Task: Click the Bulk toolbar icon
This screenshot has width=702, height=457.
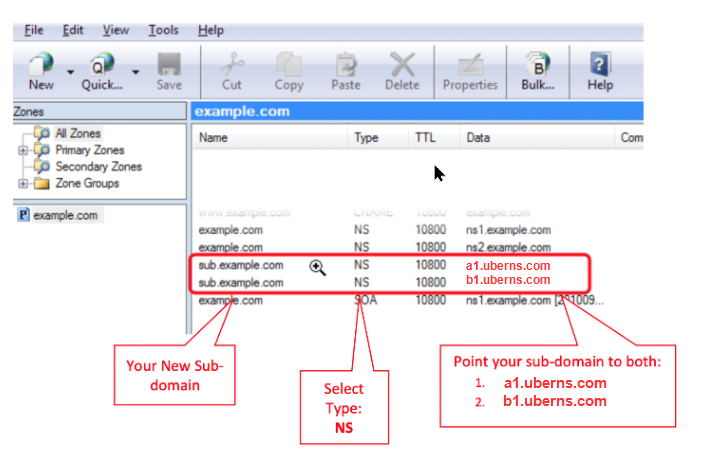Action: tap(538, 65)
